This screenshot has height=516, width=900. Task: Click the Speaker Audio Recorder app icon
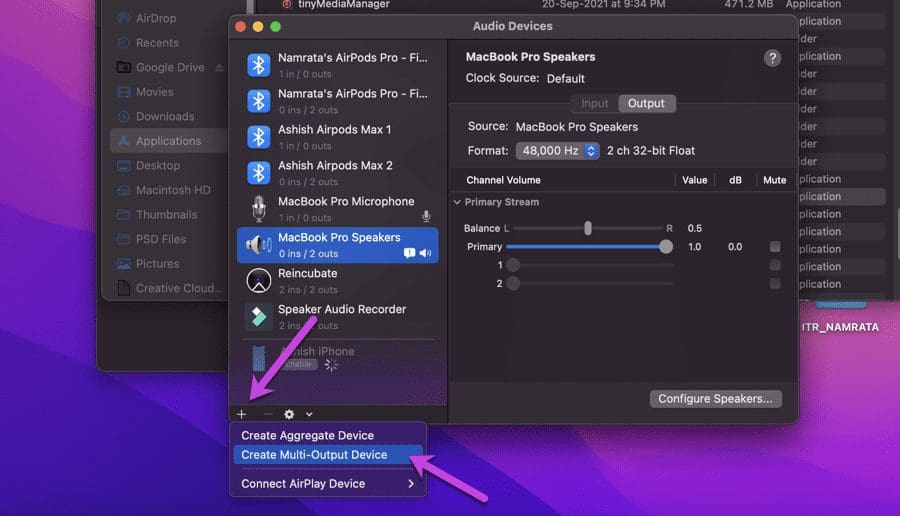tap(259, 317)
